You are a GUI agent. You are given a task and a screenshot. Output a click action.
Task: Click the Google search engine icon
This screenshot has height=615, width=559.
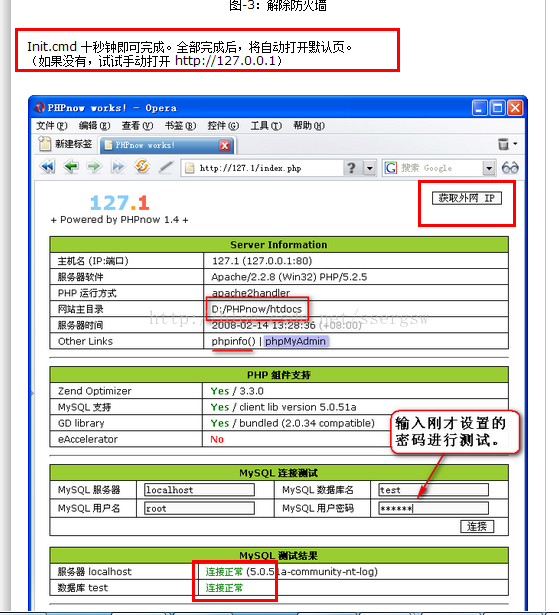tap(391, 168)
